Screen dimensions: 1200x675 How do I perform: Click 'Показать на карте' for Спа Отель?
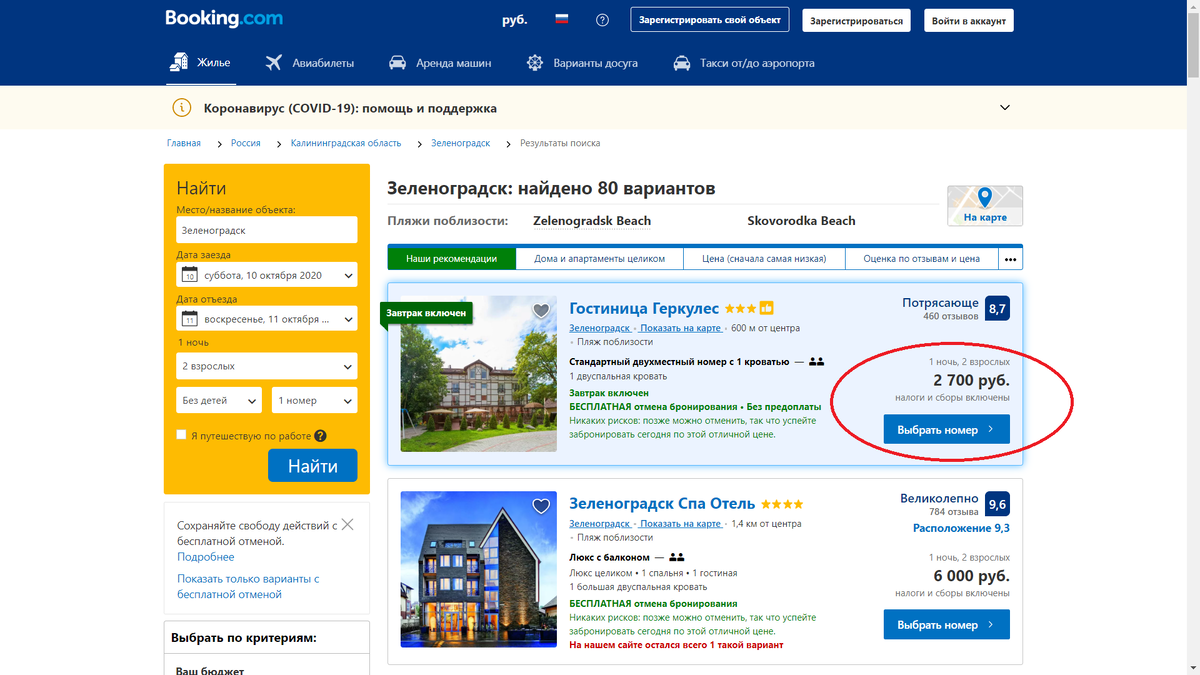(x=680, y=523)
